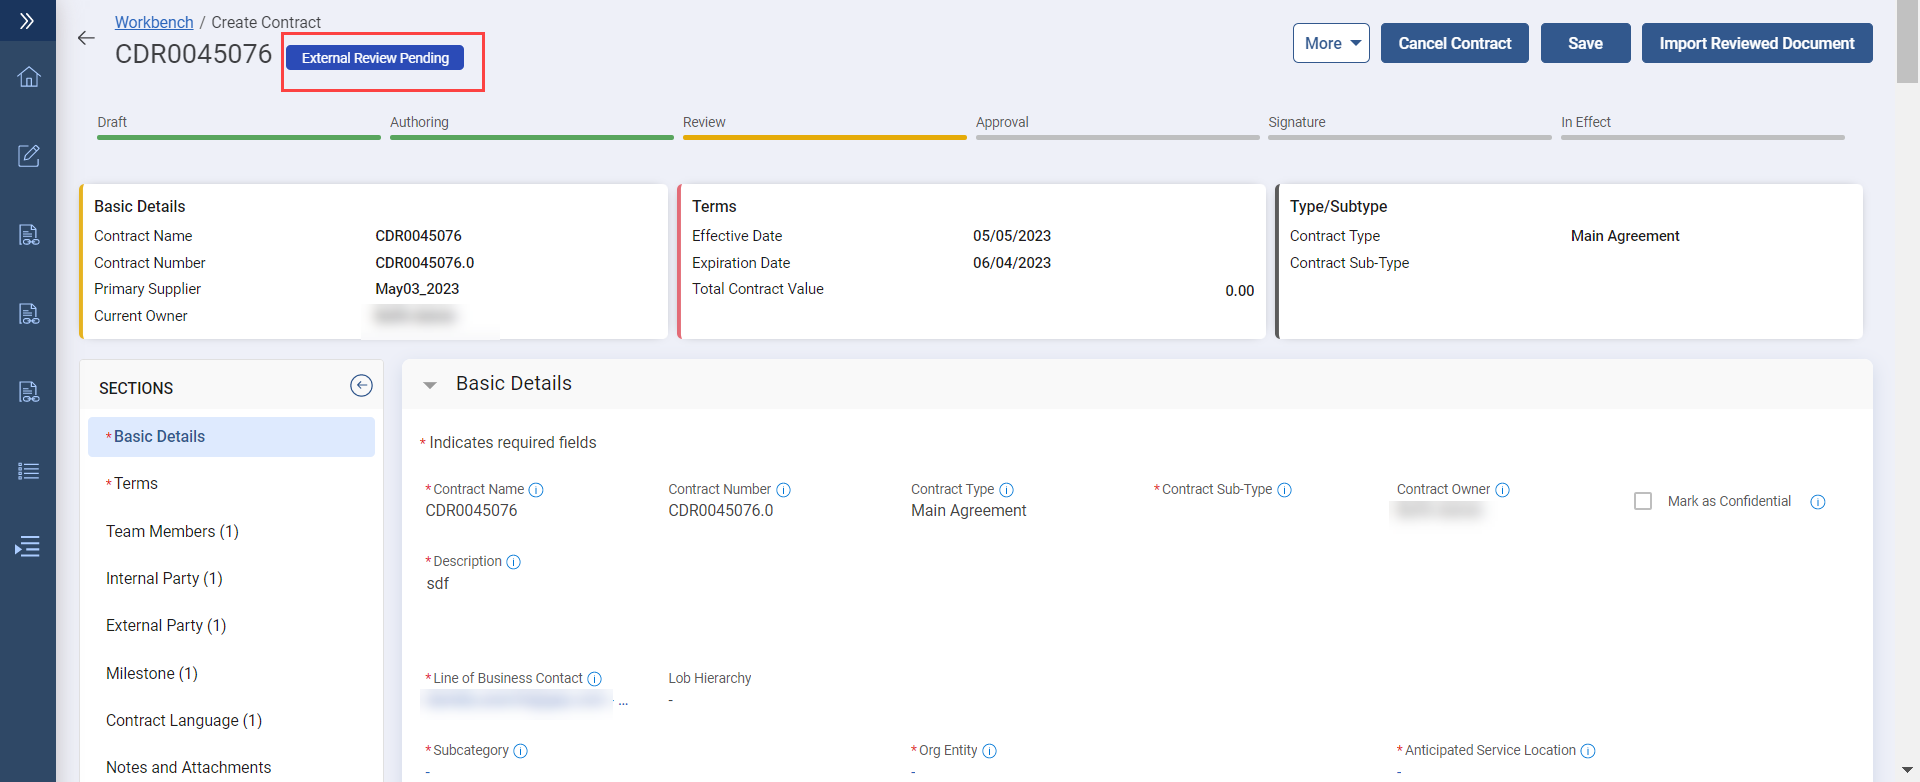This screenshot has height=782, width=1920.
Task: Show info for Contract Name field
Action: 536,490
